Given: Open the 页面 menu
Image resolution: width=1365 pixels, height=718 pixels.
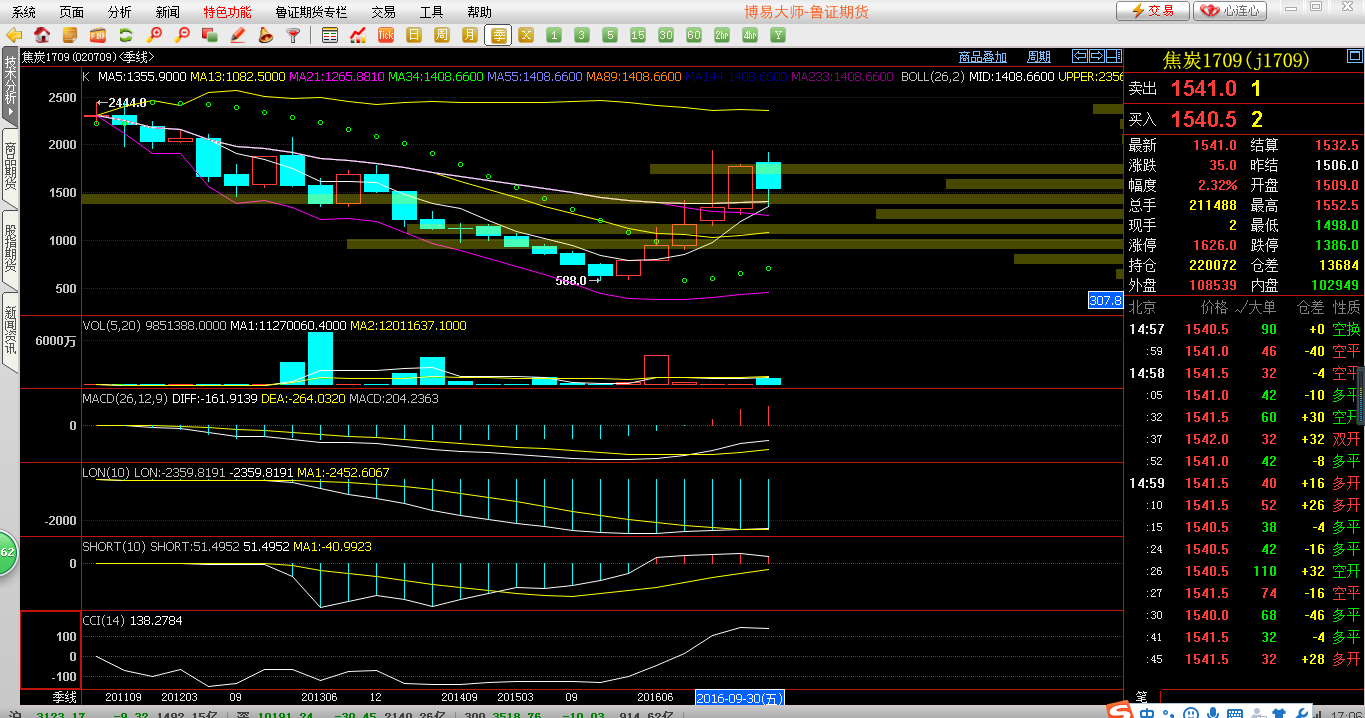Looking at the screenshot, I should tap(72, 12).
